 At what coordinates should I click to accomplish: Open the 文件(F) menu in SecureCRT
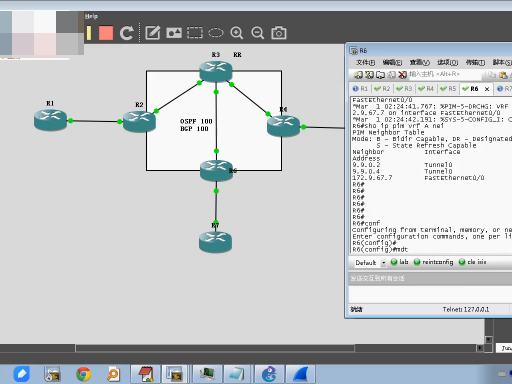point(365,62)
